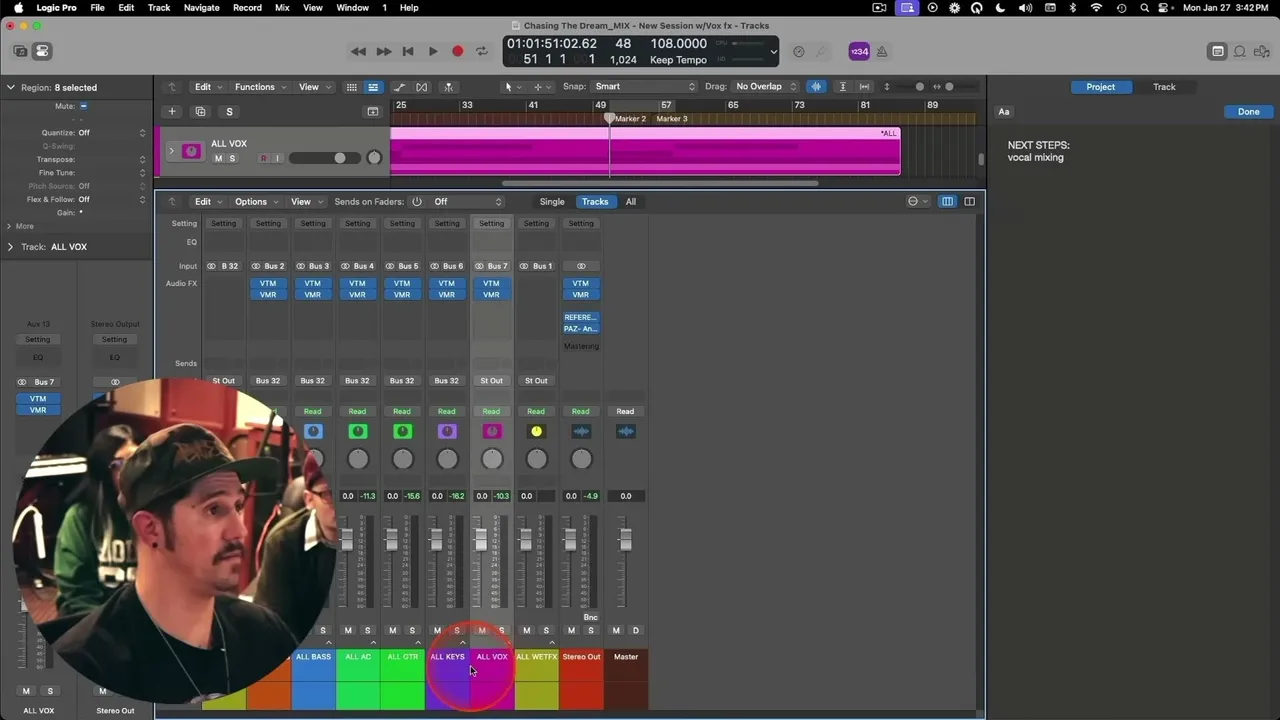Go to project beginning button
Image resolution: width=1280 pixels, height=720 pixels.
click(x=408, y=51)
